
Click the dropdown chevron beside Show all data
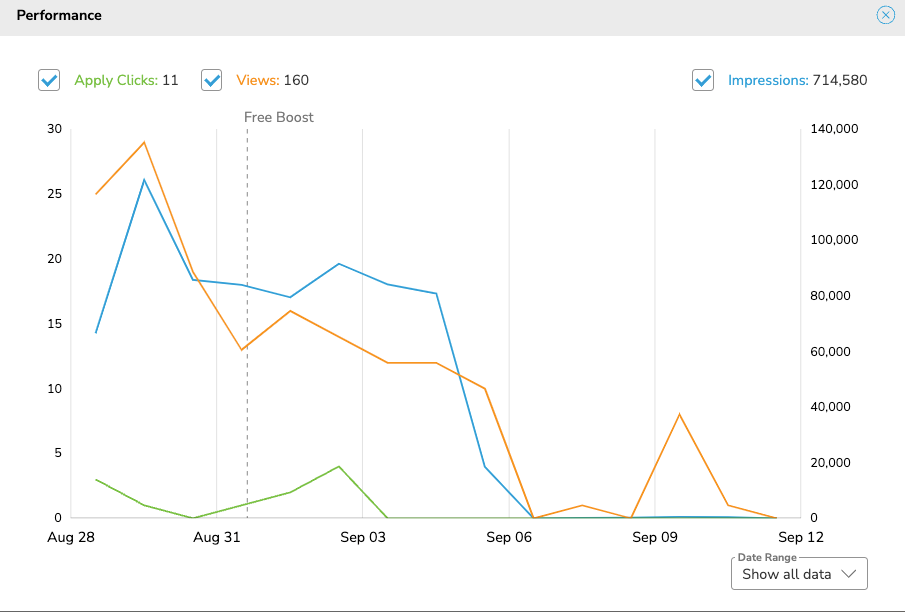tap(846, 574)
